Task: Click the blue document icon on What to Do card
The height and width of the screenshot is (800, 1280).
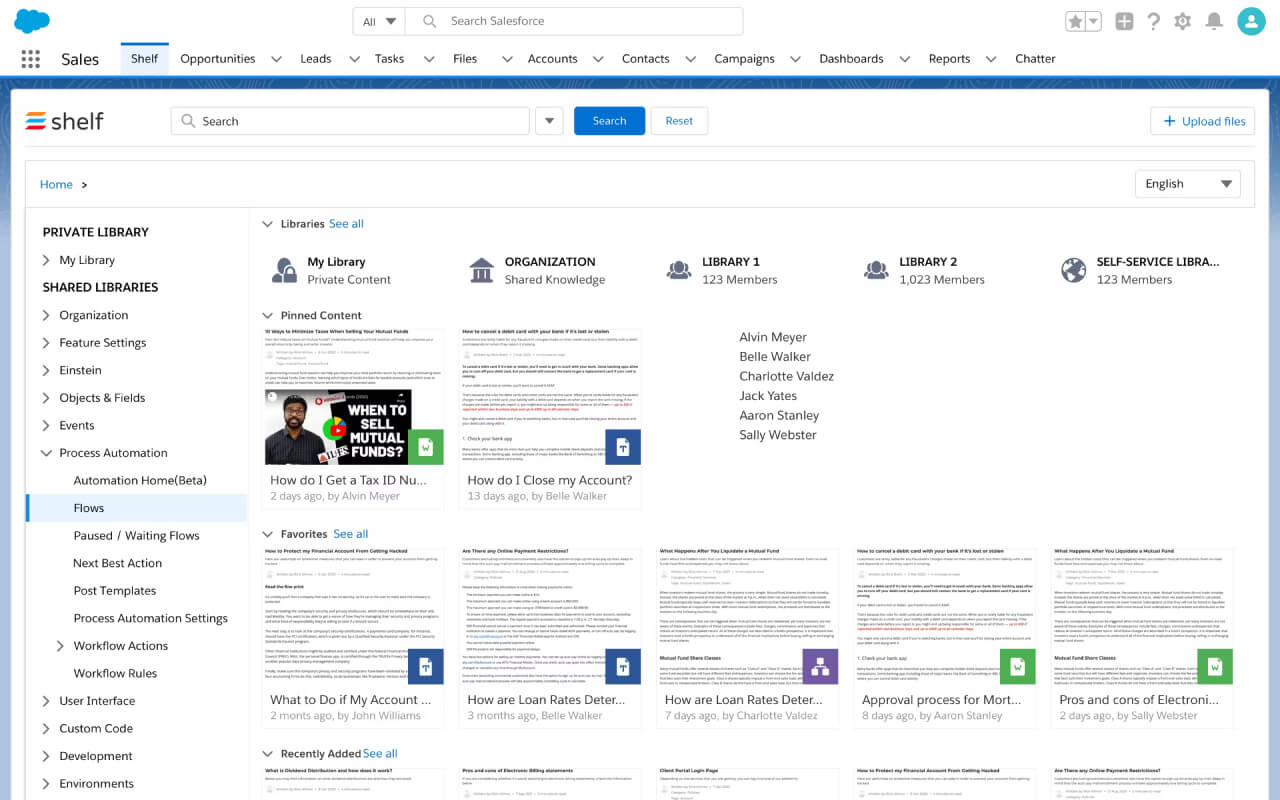Action: click(426, 666)
